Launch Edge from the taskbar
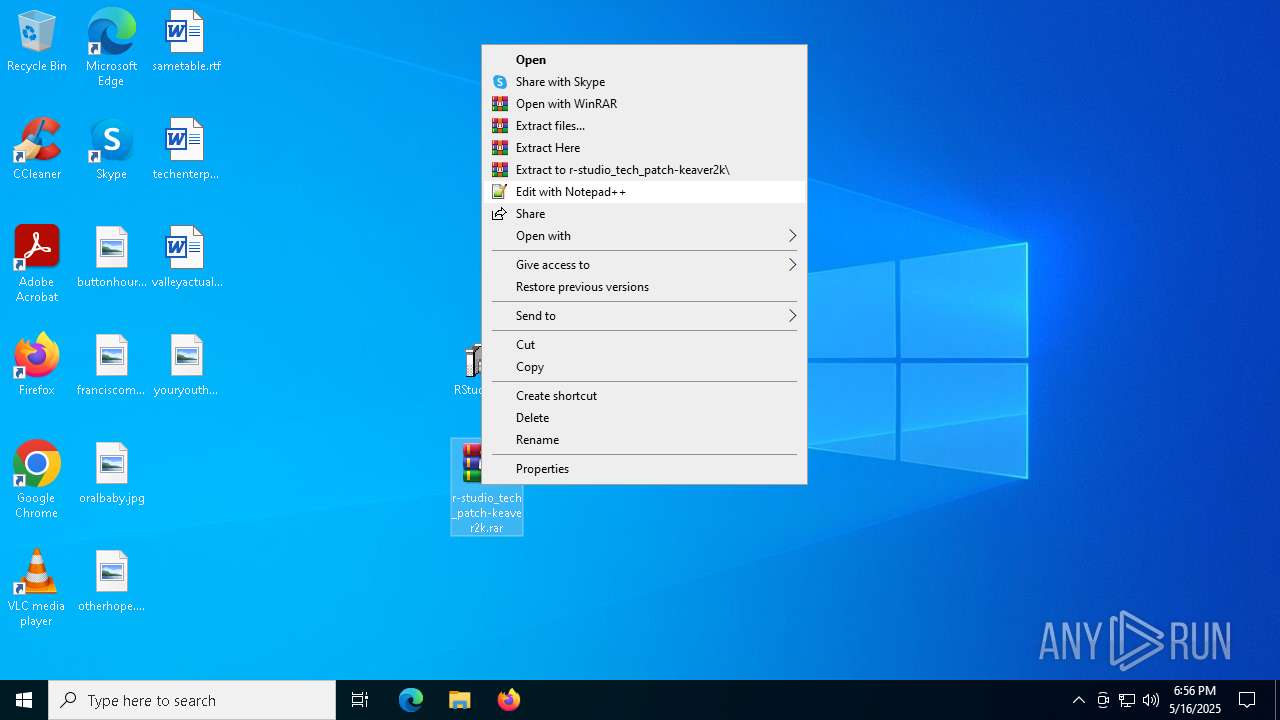 coord(411,700)
